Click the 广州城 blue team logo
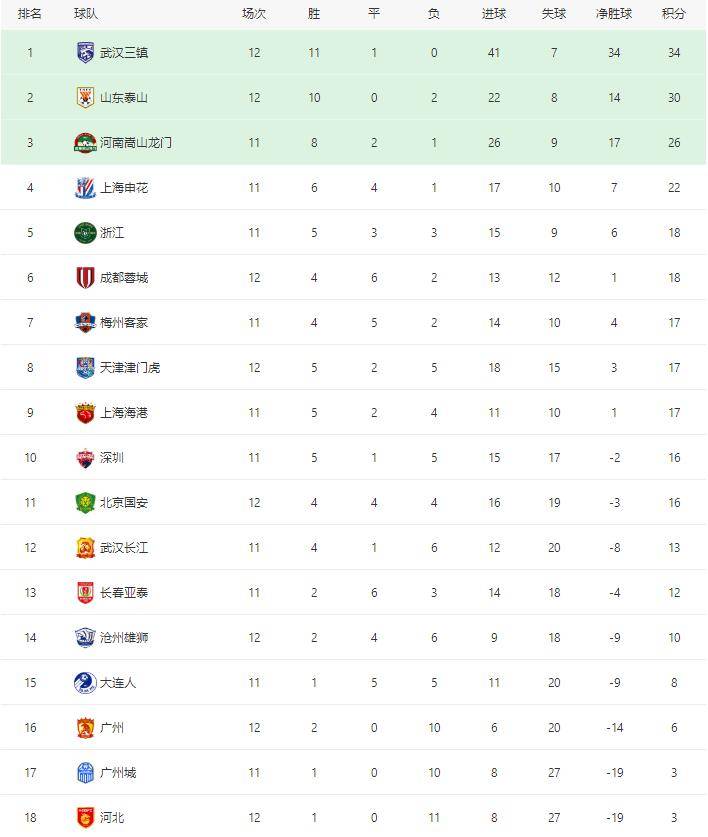This screenshot has width=708, height=837. point(85,773)
